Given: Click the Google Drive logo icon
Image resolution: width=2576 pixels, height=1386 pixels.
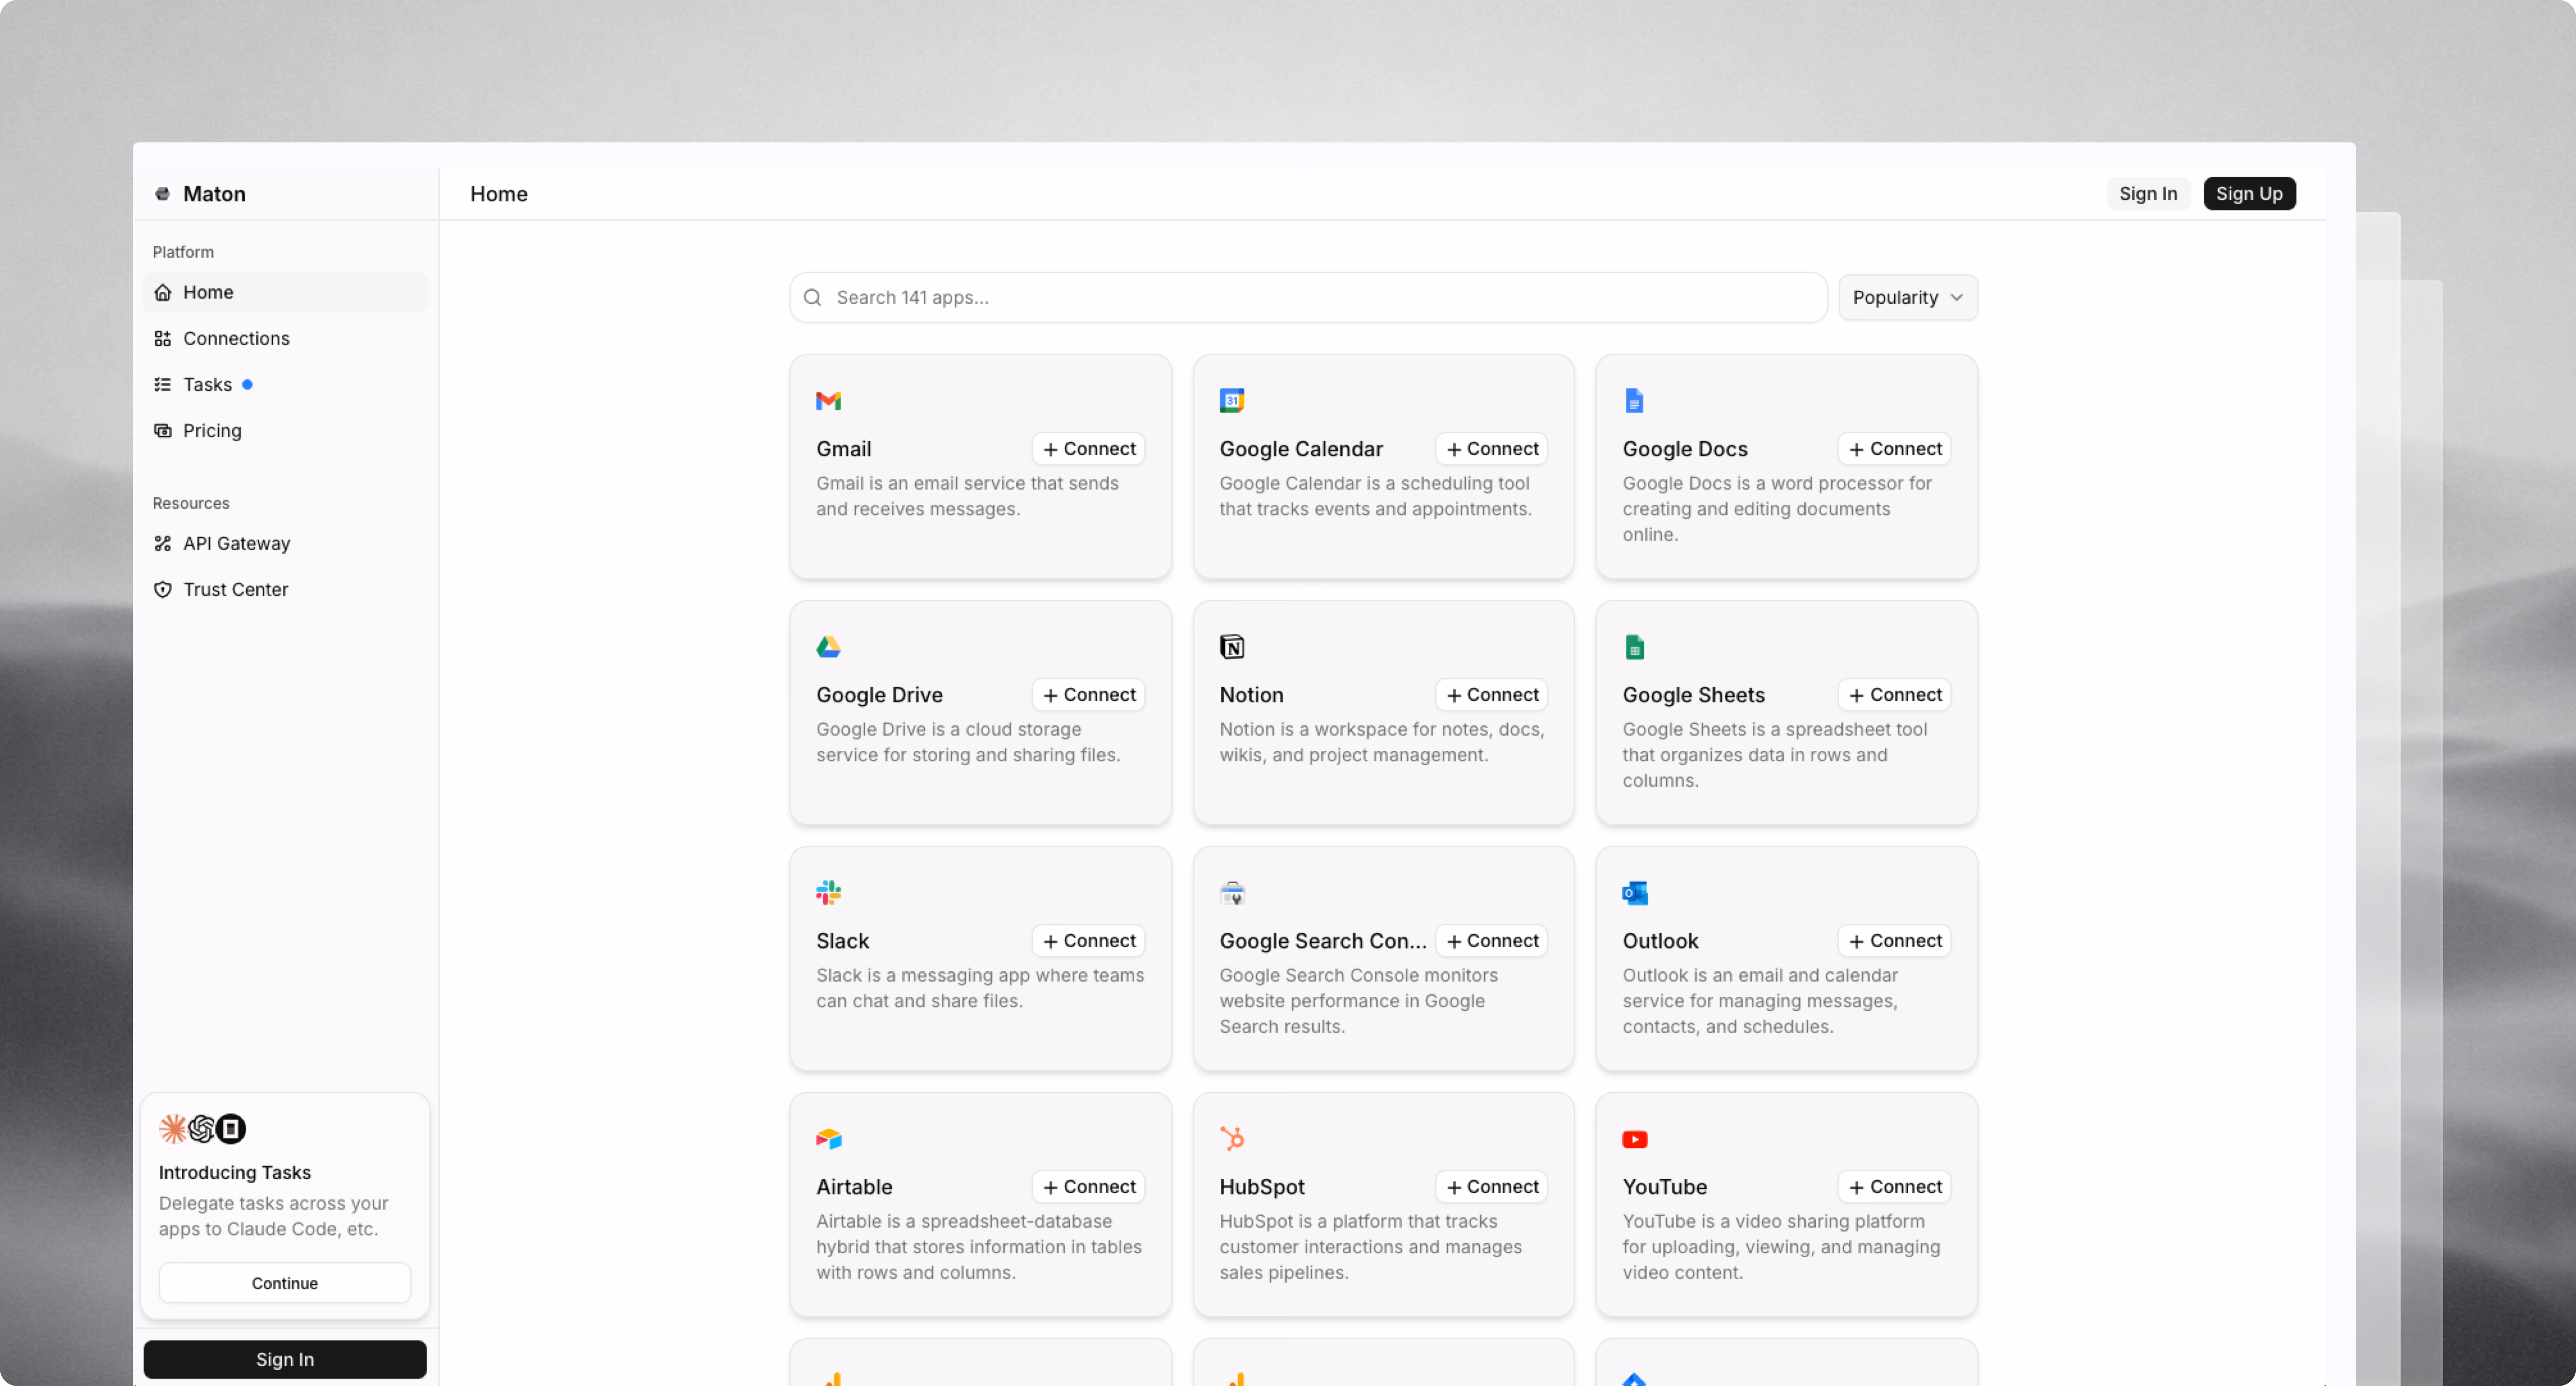Looking at the screenshot, I should (x=828, y=647).
